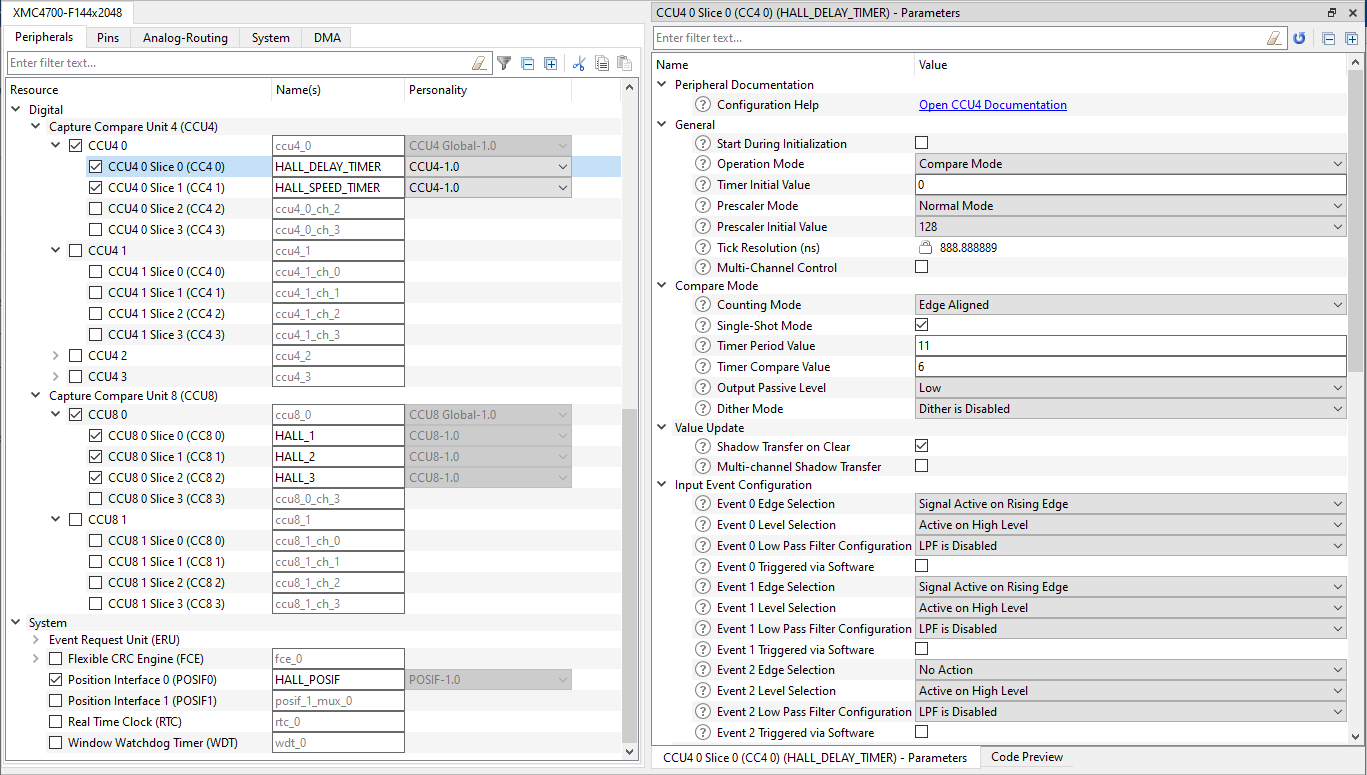Expand all rows in the Peripherals tree
This screenshot has height=775, width=1367.
click(550, 63)
